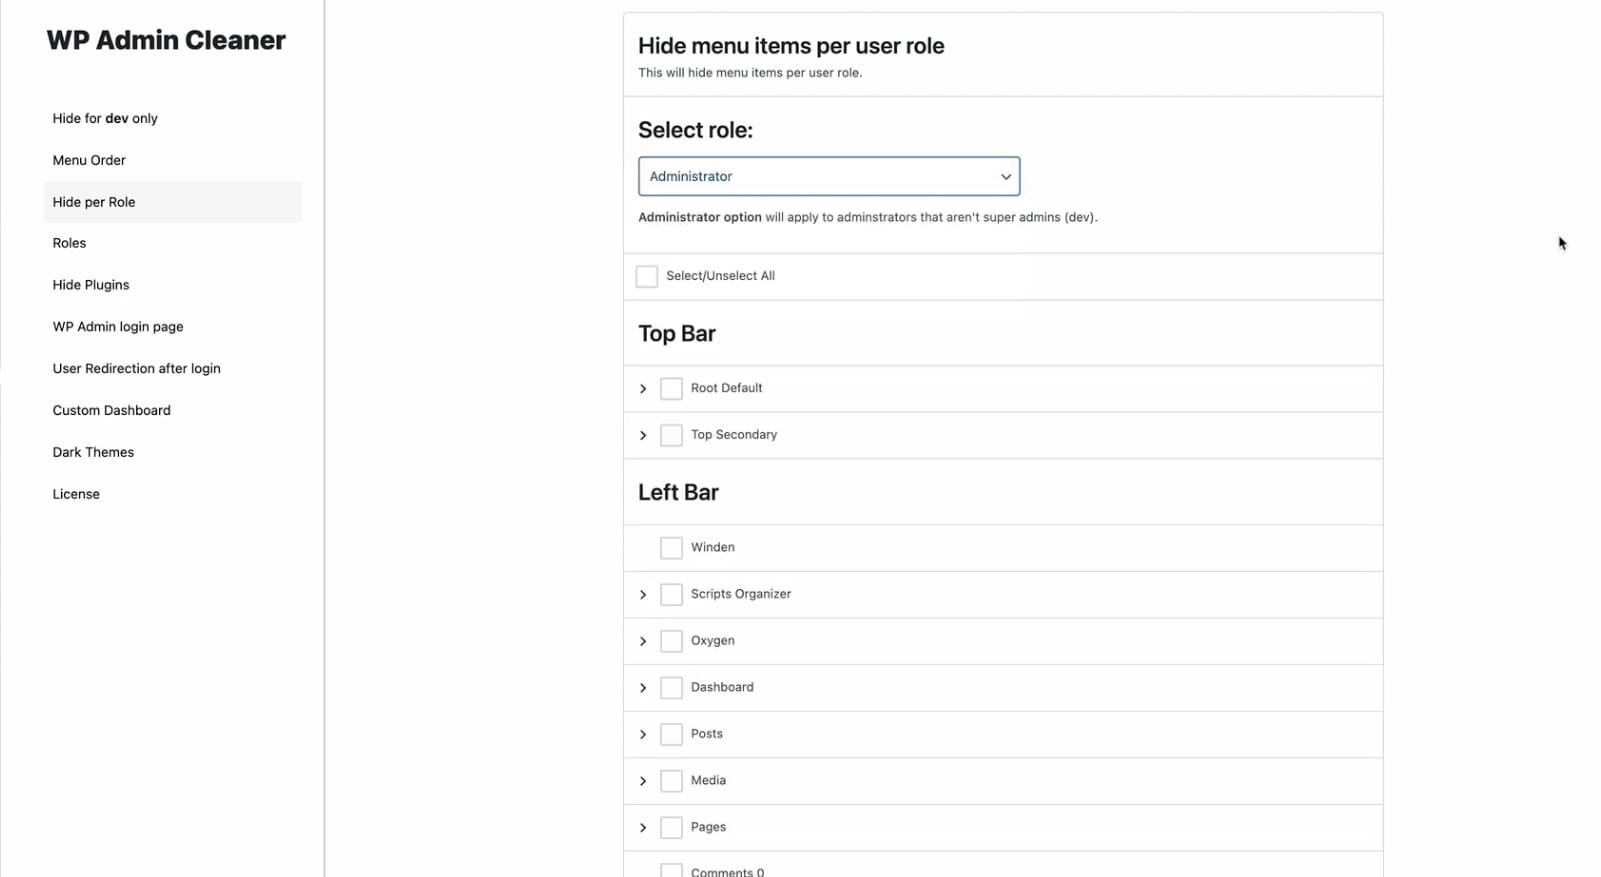Select Hide for dev only section
1601x877 pixels.
click(x=104, y=118)
